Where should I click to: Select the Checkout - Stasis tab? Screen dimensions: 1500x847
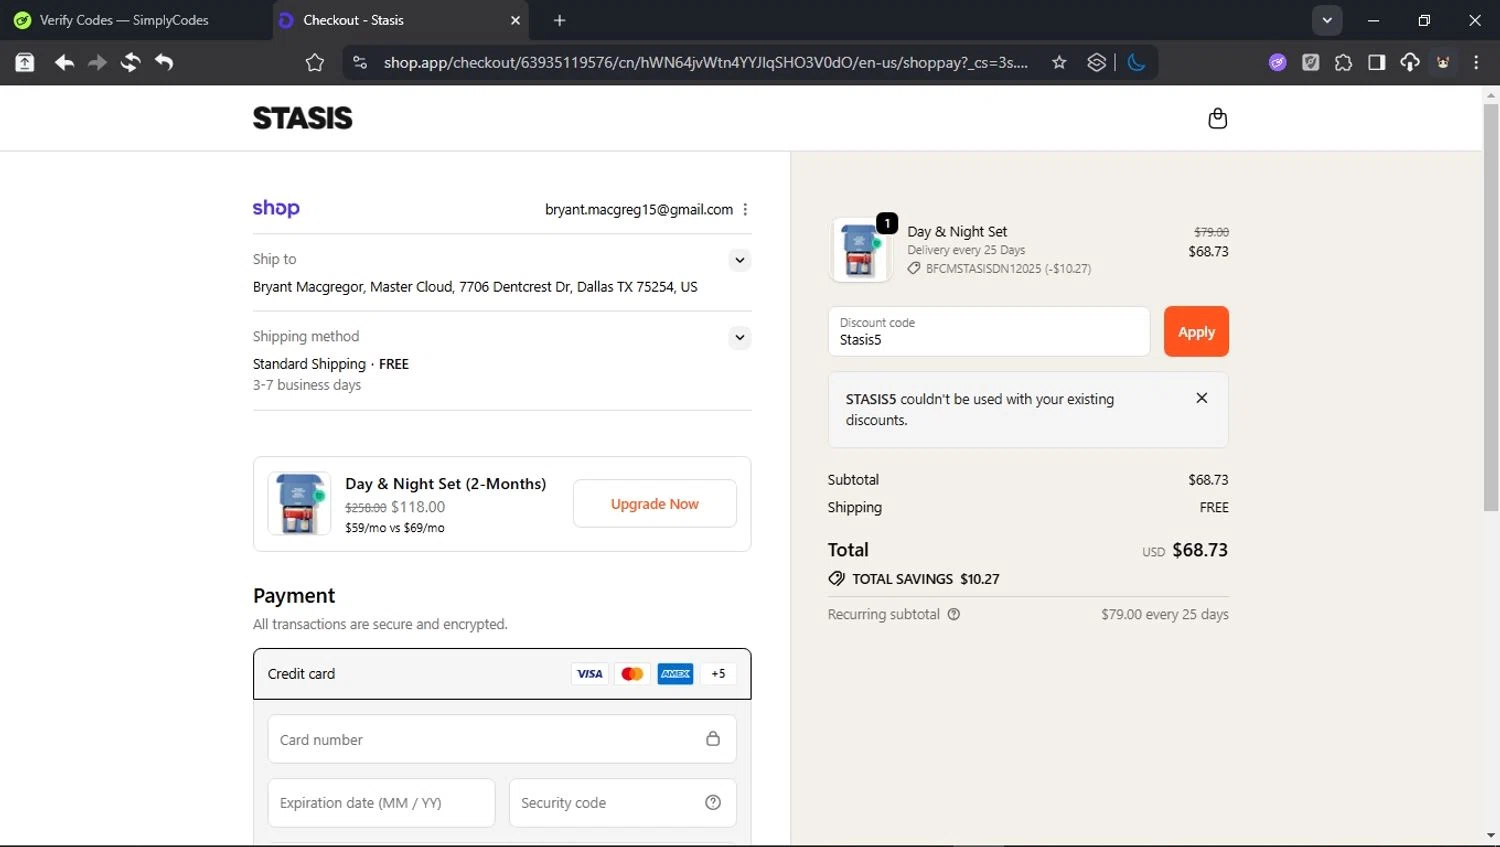point(400,20)
